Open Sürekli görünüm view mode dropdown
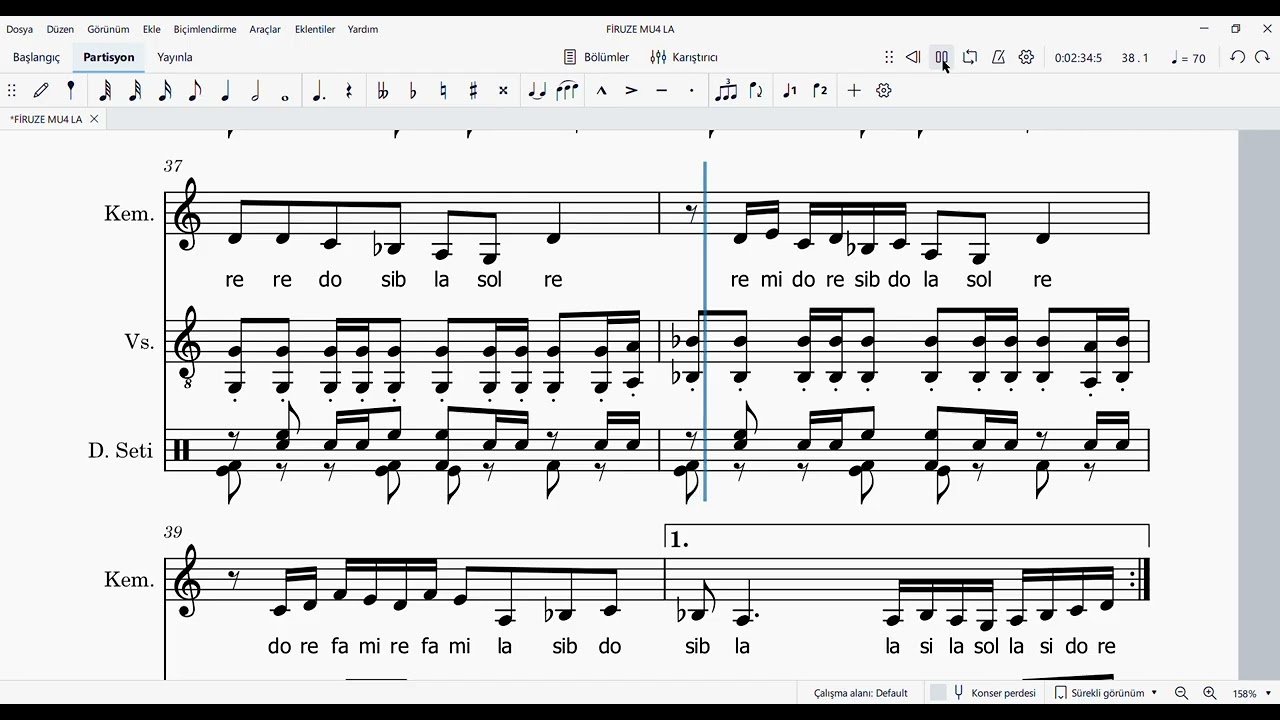This screenshot has width=1280, height=720. point(1107,693)
